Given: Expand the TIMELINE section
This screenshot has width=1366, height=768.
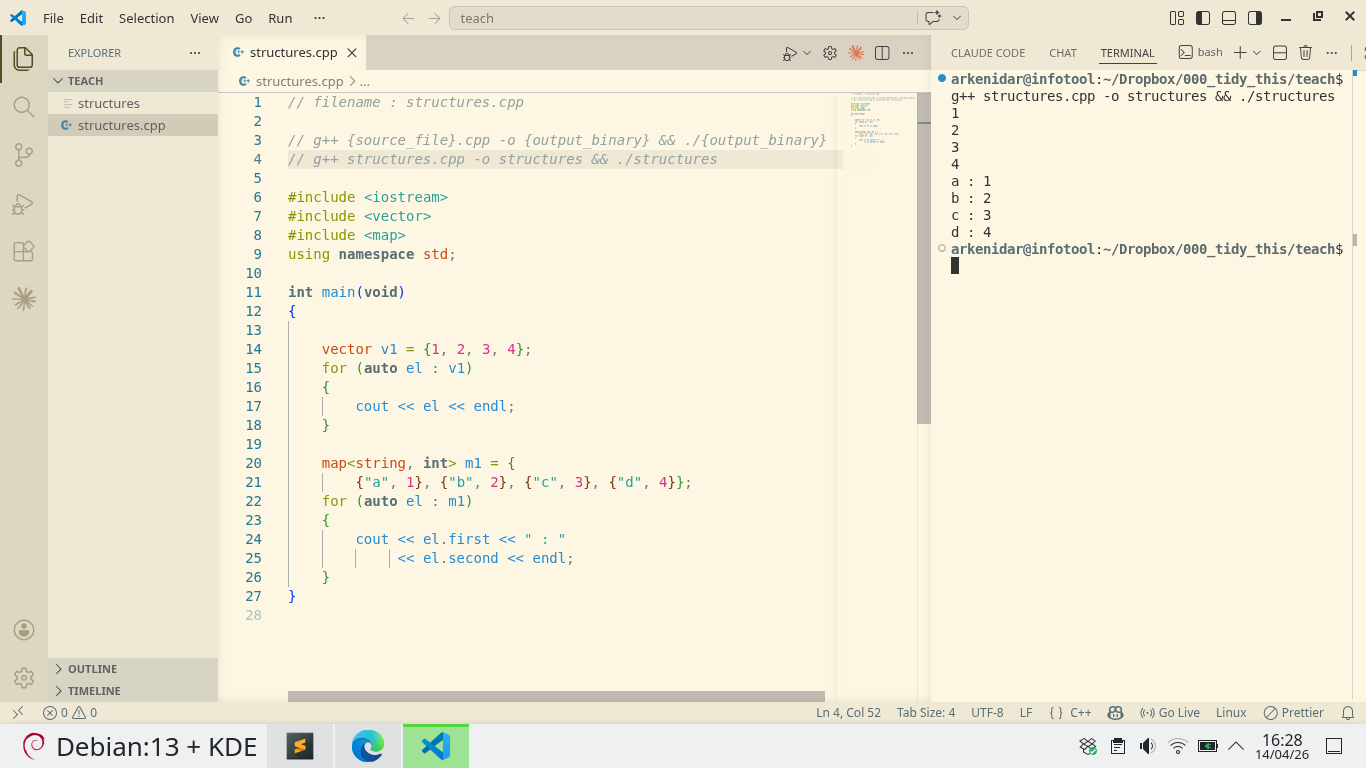Looking at the screenshot, I should pyautogui.click(x=94, y=691).
